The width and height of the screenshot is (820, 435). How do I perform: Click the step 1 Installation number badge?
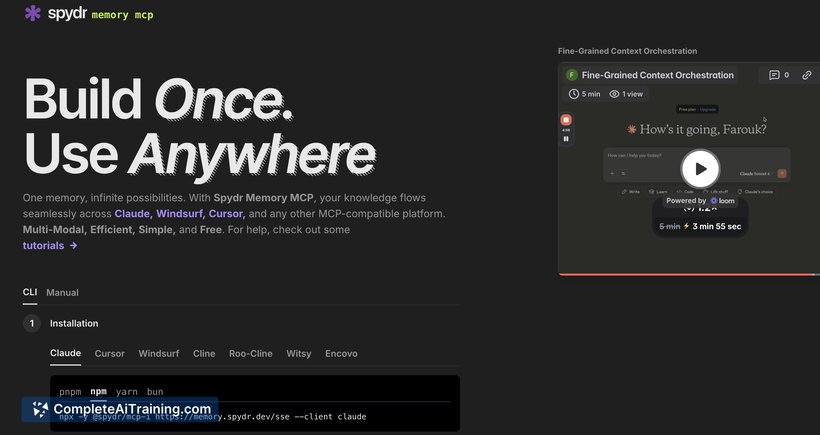tap(32, 323)
